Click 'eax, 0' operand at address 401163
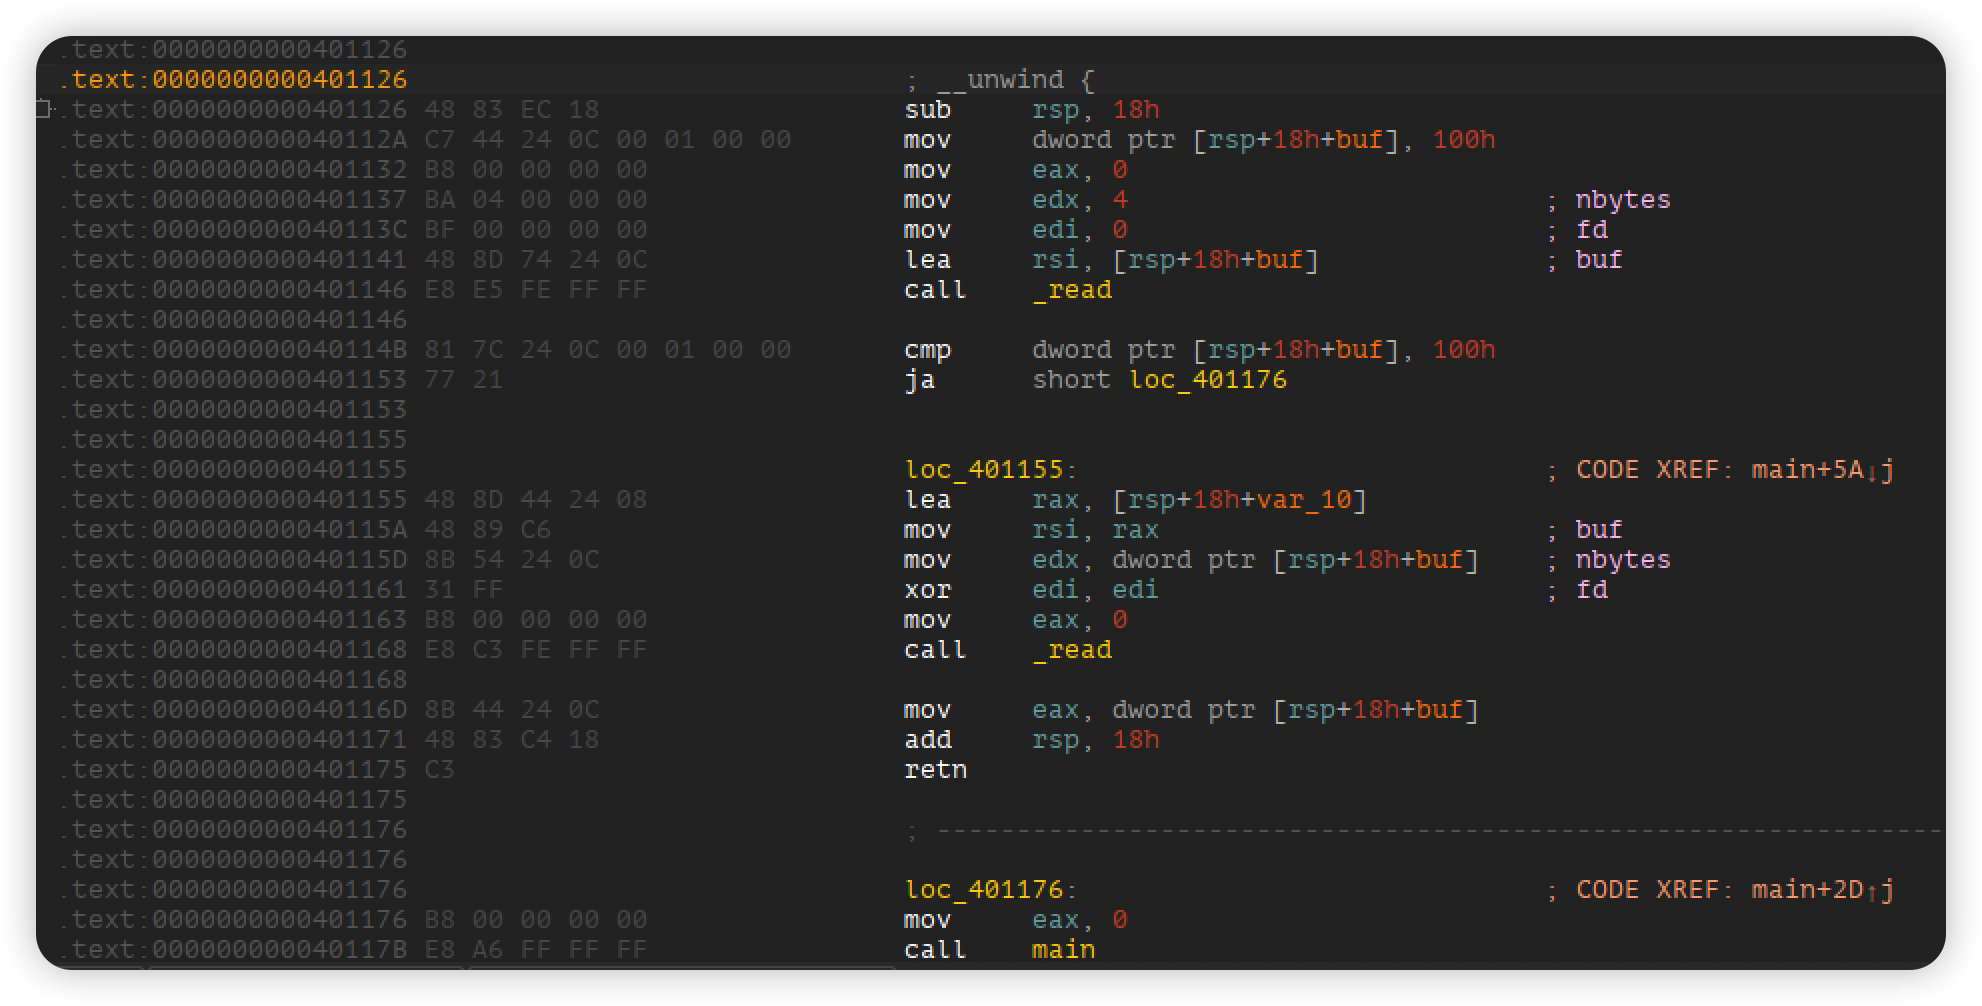 click(x=1080, y=619)
